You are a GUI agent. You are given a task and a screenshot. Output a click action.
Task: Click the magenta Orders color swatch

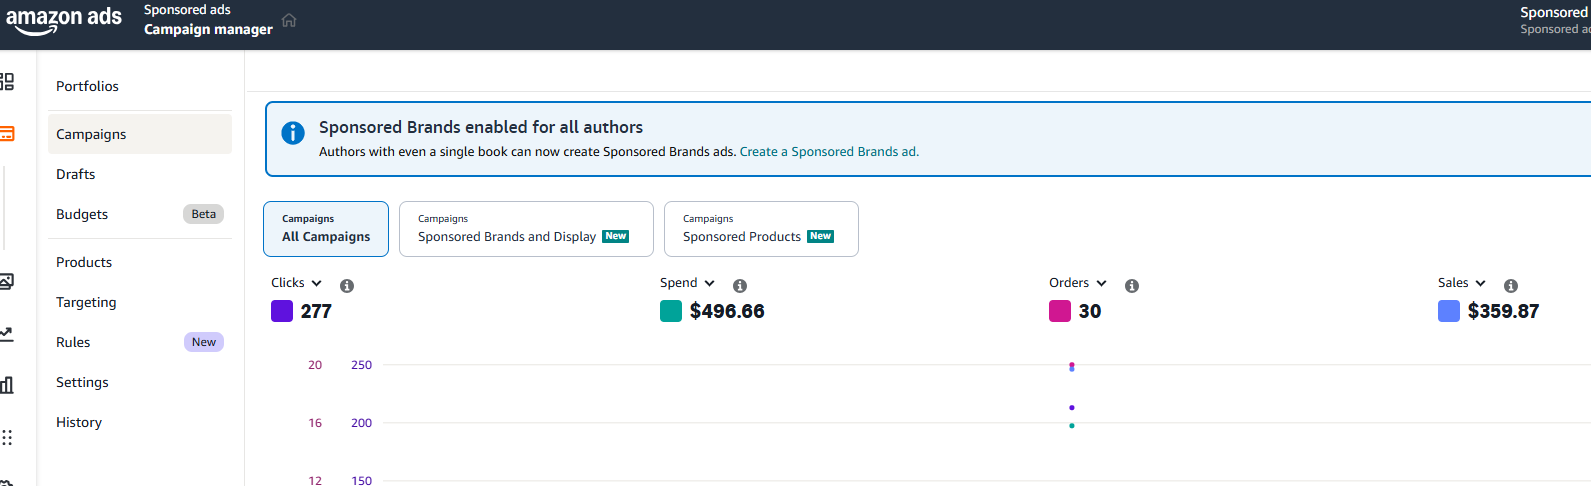pyautogui.click(x=1060, y=311)
